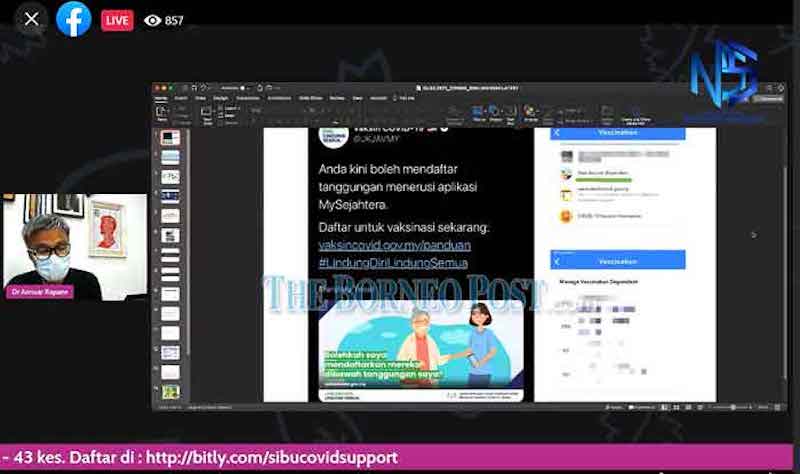Image resolution: width=800 pixels, height=474 pixels.
Task: Click the #LindungDiriLindungSemua hashtag
Action: [x=393, y=263]
